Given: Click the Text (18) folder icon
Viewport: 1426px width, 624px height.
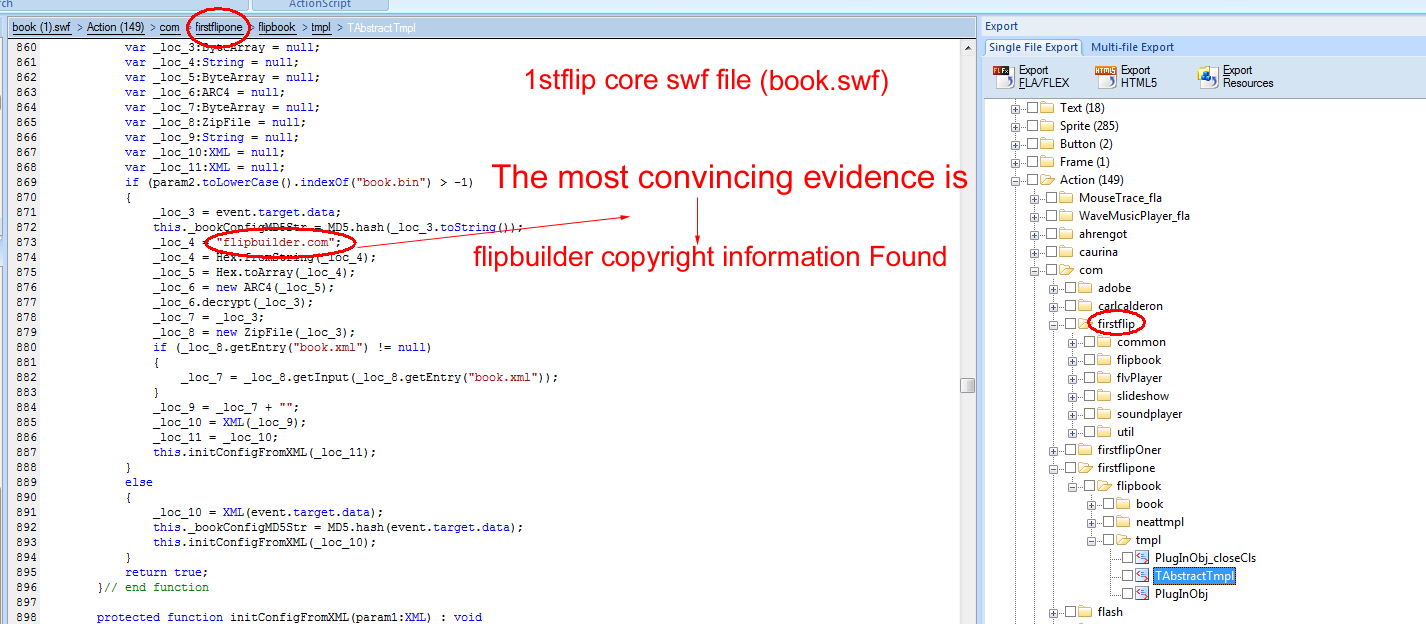Looking at the screenshot, I should (1047, 108).
